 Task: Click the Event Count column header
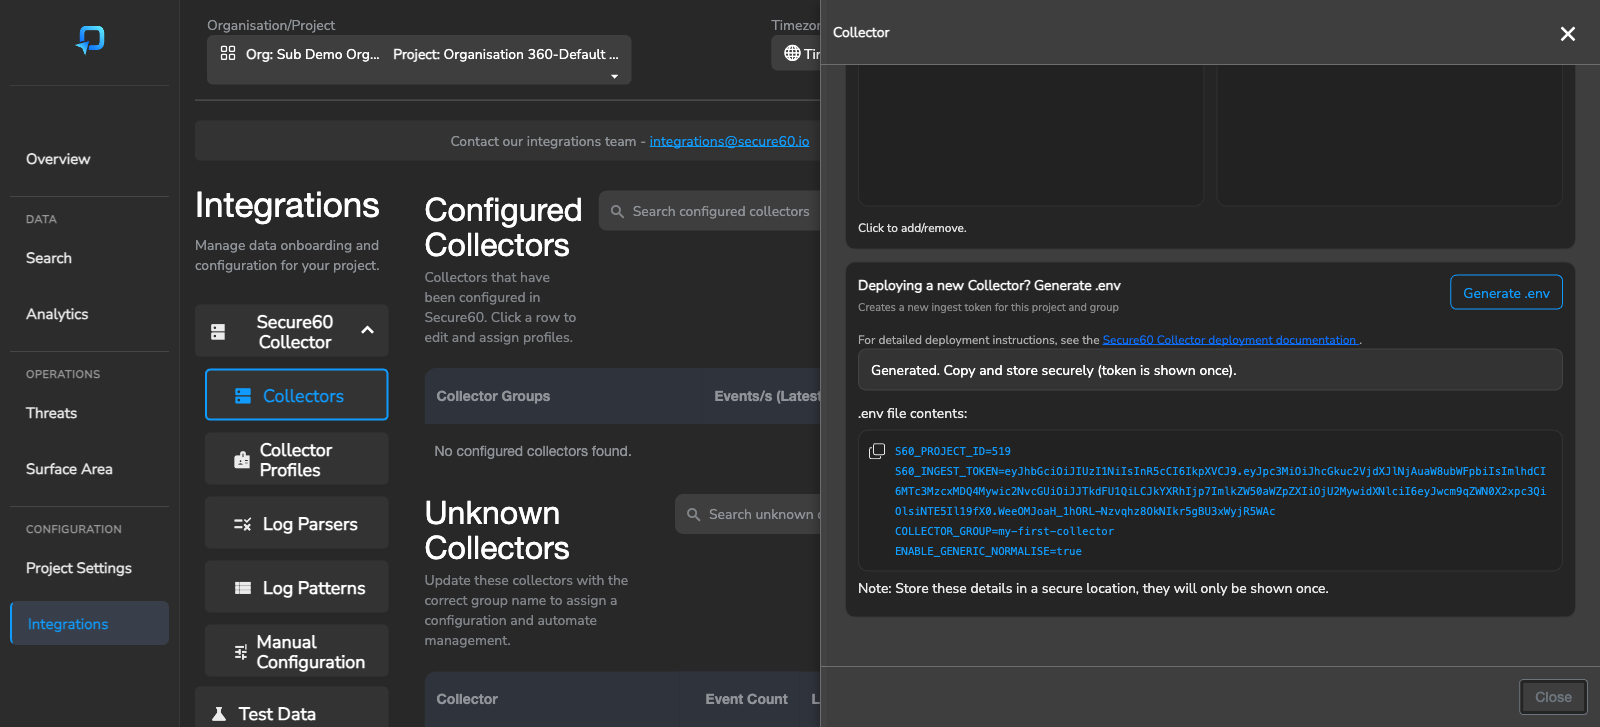(746, 699)
